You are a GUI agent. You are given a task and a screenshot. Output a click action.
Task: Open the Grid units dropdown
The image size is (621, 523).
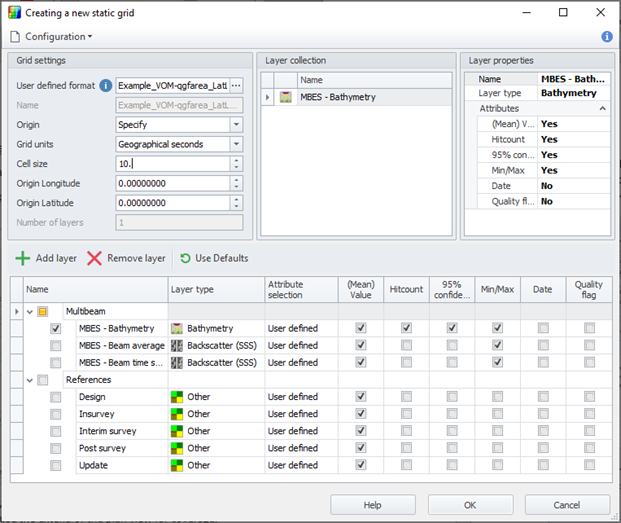coord(236,144)
